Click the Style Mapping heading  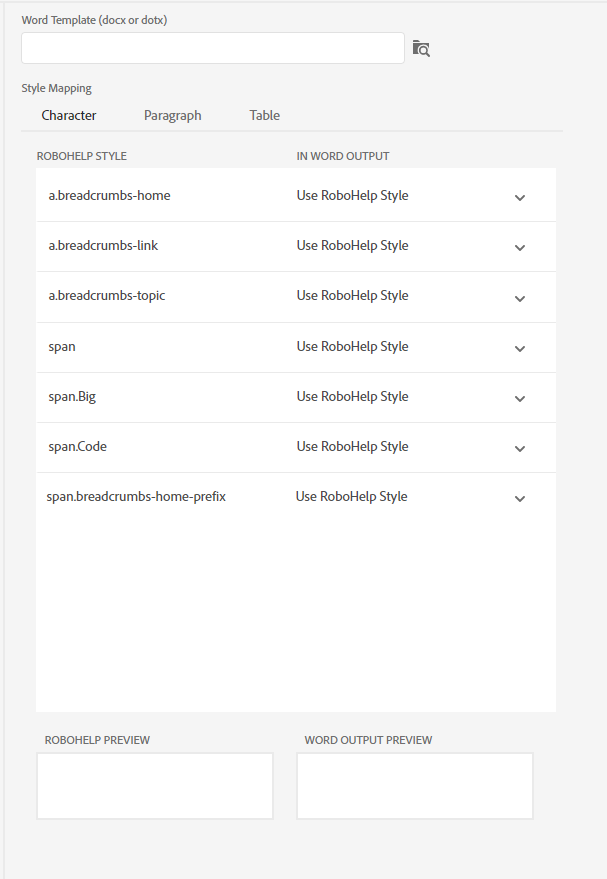click(x=56, y=88)
